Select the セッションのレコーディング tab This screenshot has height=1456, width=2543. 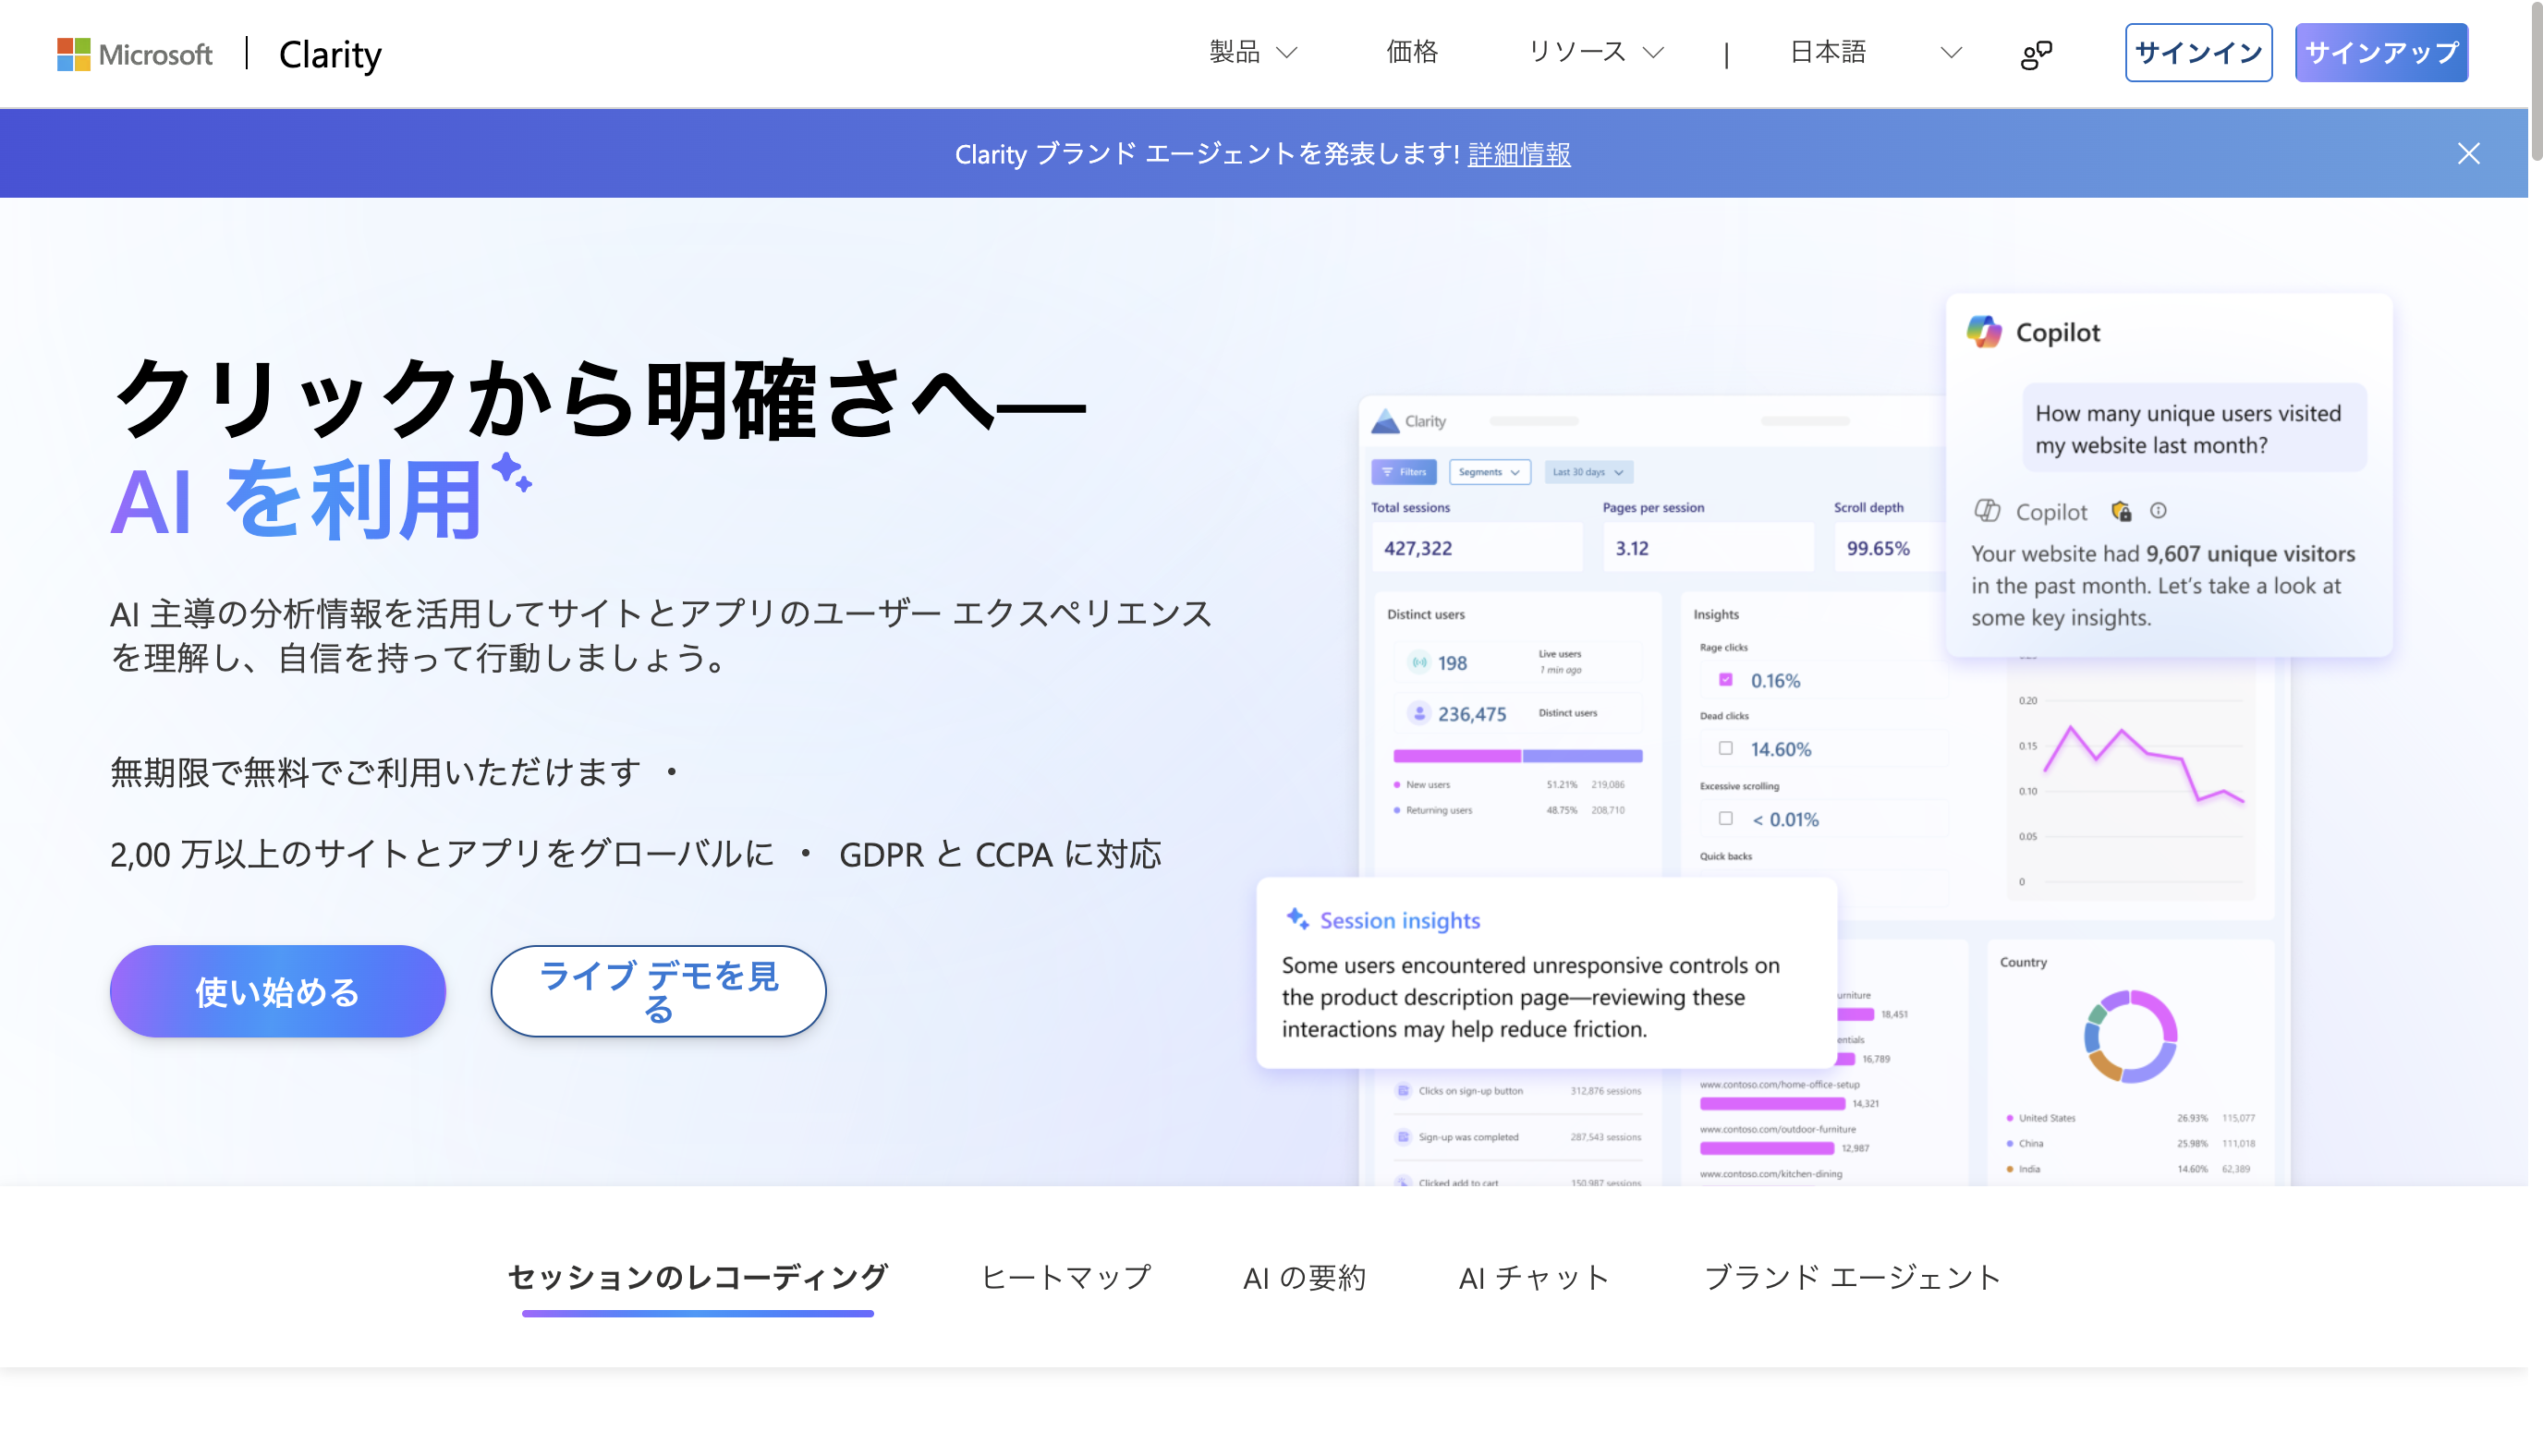[697, 1277]
